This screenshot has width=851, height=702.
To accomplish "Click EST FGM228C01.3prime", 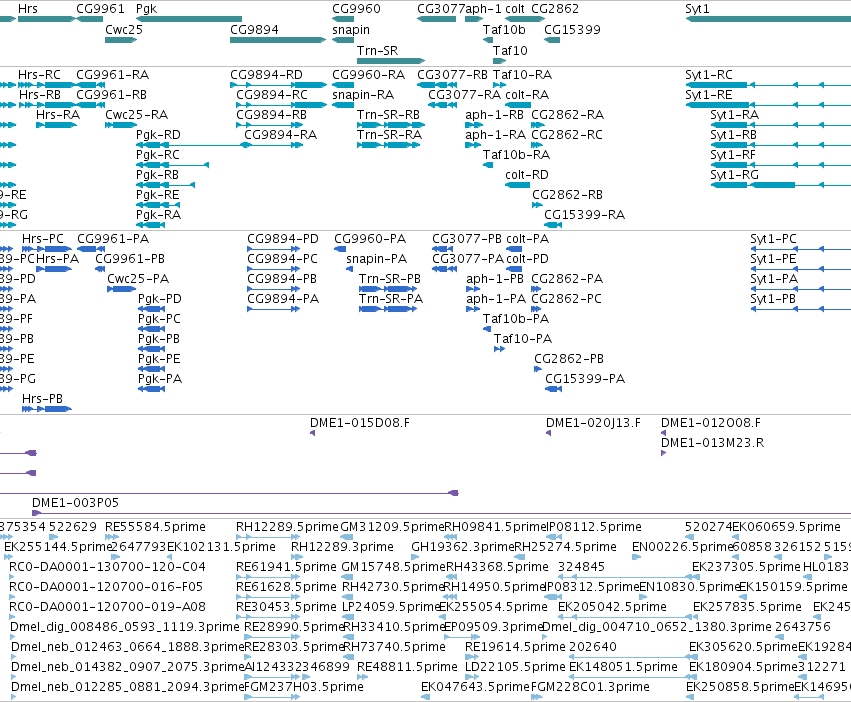I will [590, 687].
